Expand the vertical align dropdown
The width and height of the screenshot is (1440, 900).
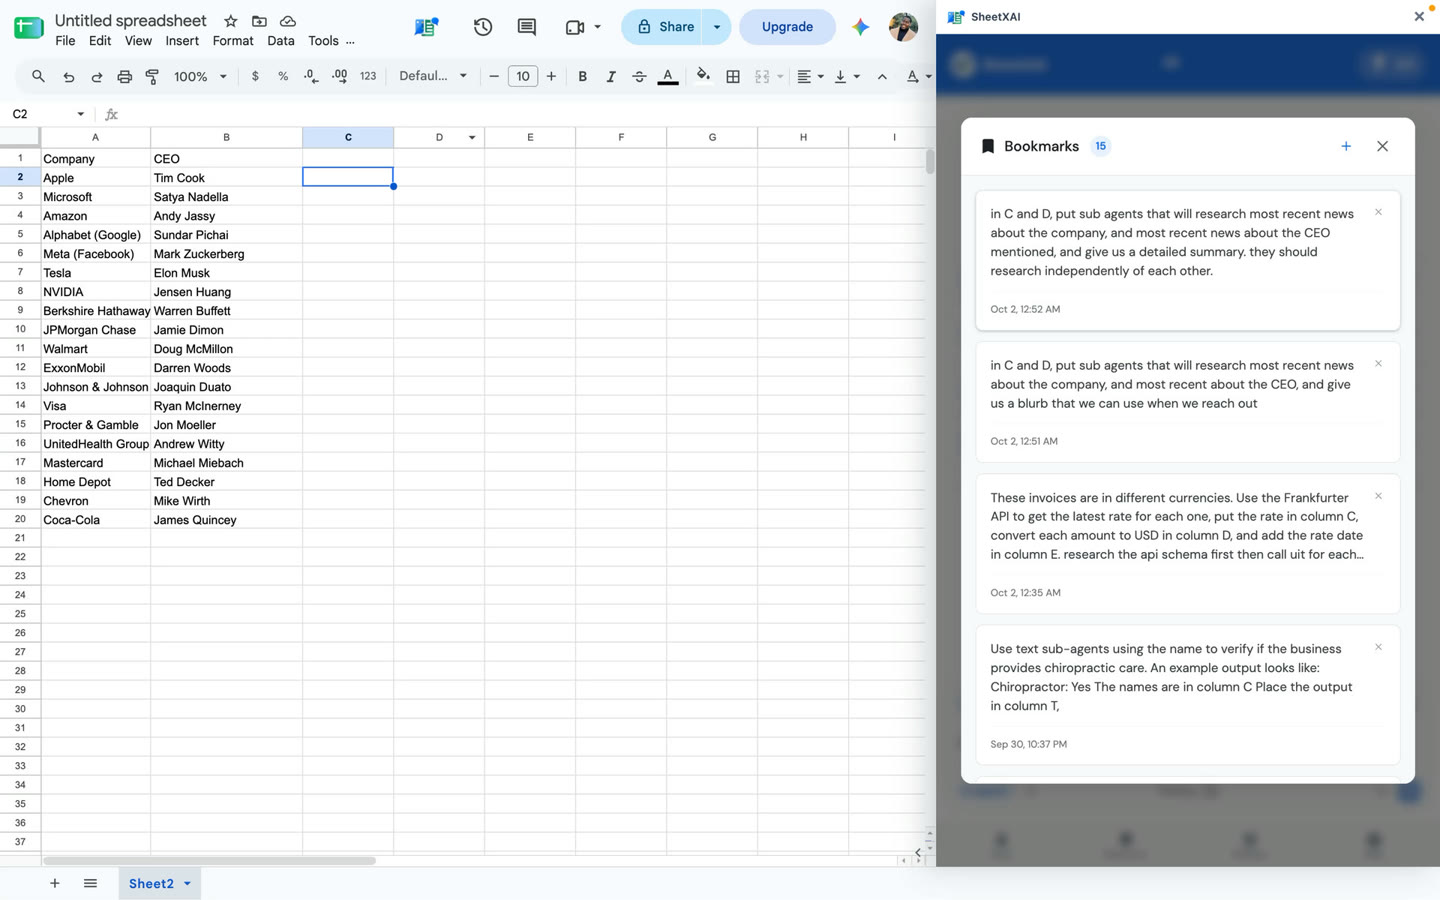click(857, 76)
